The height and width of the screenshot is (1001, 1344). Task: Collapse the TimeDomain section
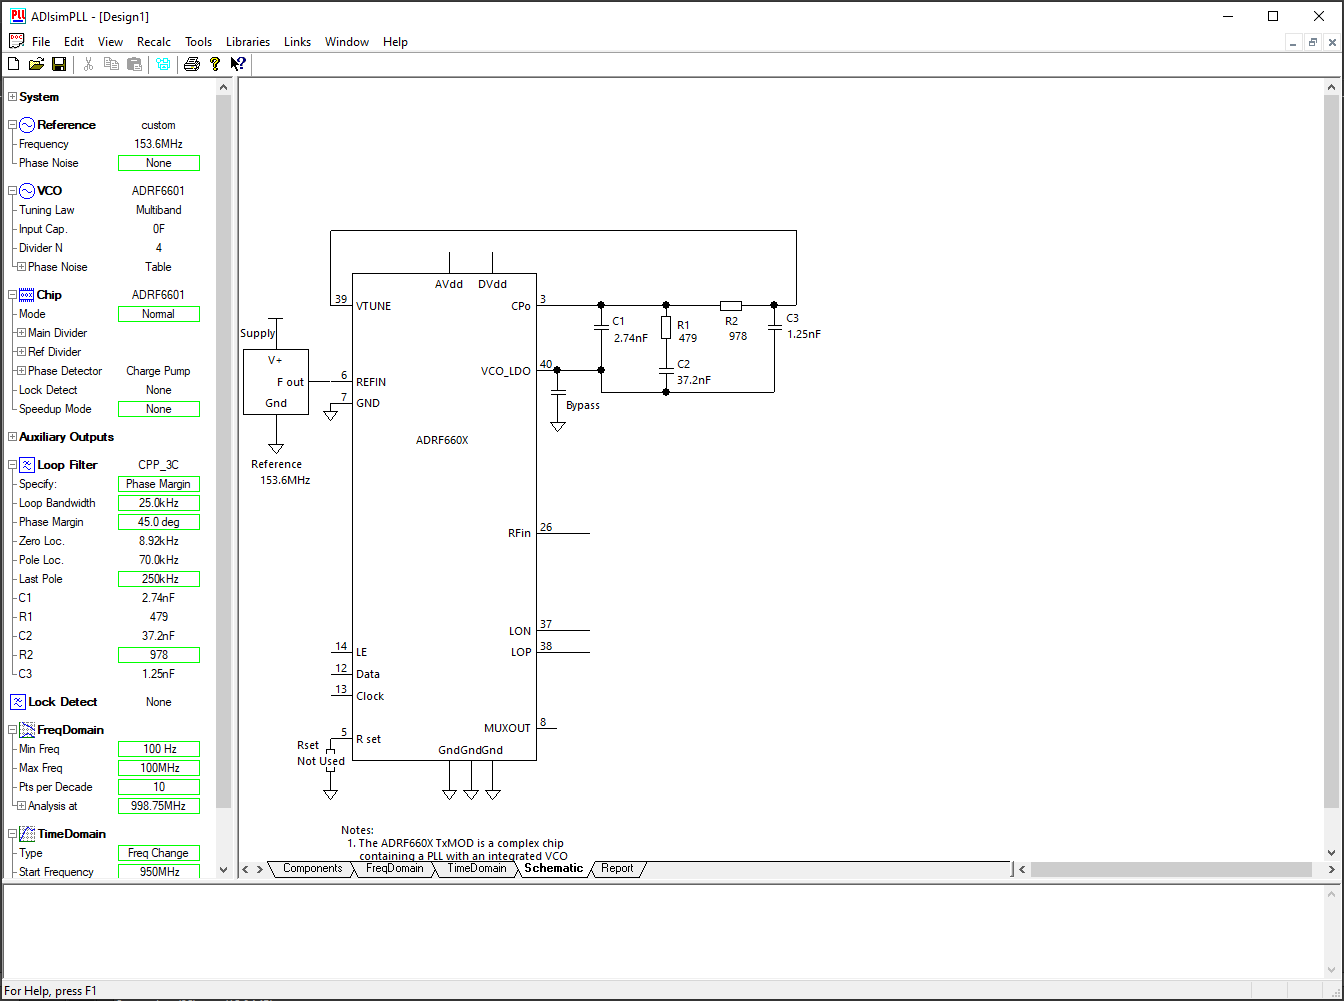click(12, 834)
